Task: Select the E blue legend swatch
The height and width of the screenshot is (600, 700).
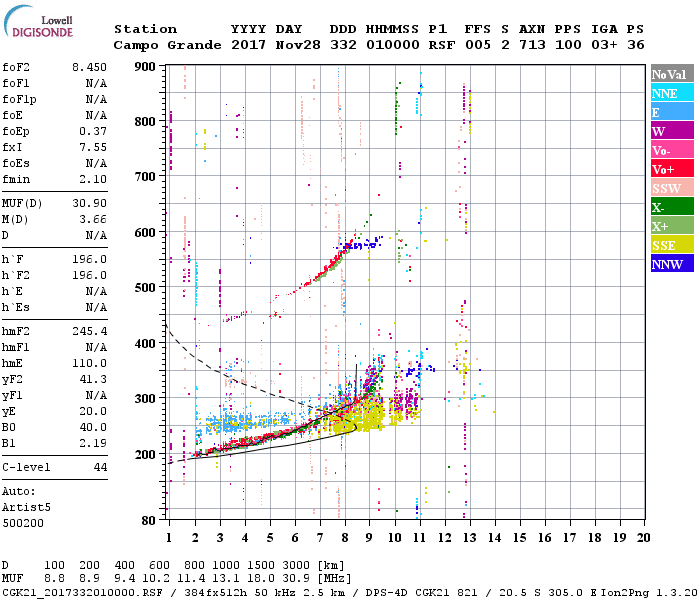Action: [672, 112]
